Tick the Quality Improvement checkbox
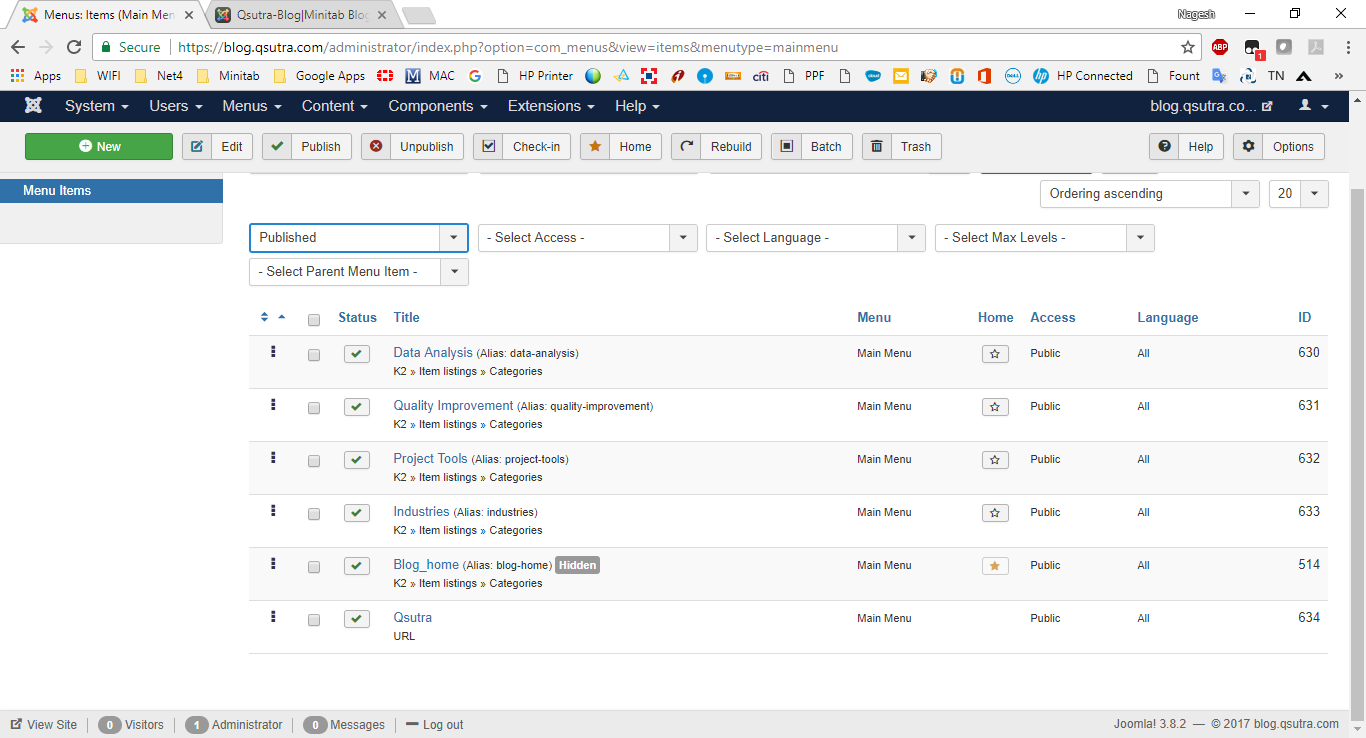 pyautogui.click(x=314, y=408)
